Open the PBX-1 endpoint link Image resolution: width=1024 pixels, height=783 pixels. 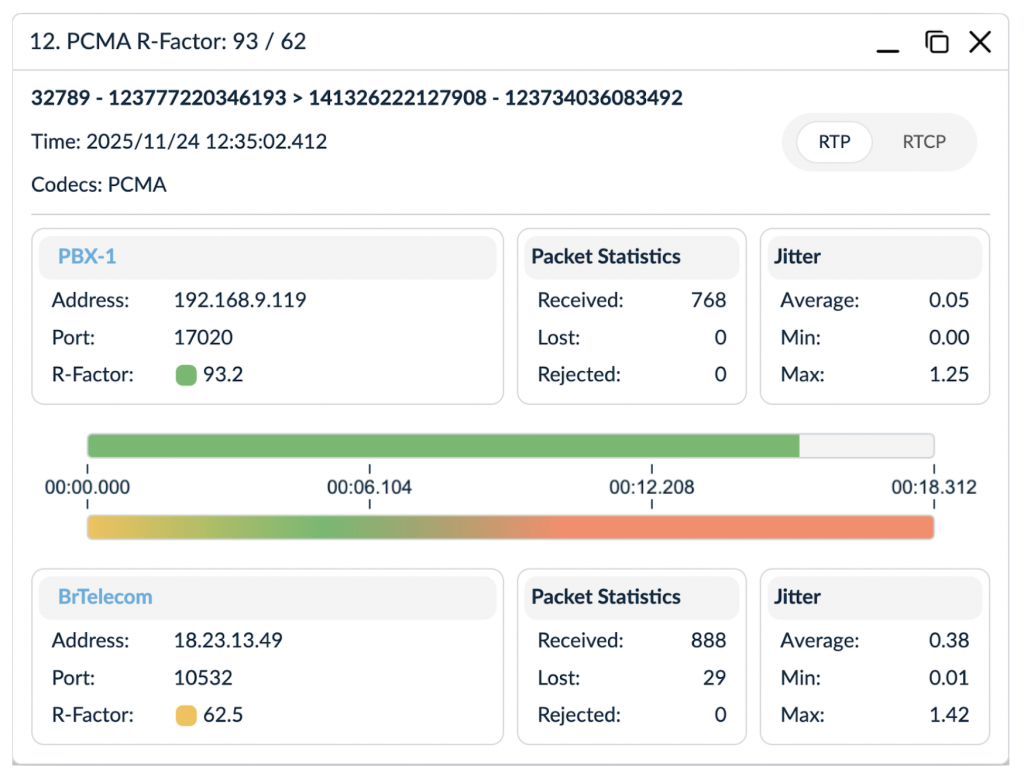(x=85, y=257)
